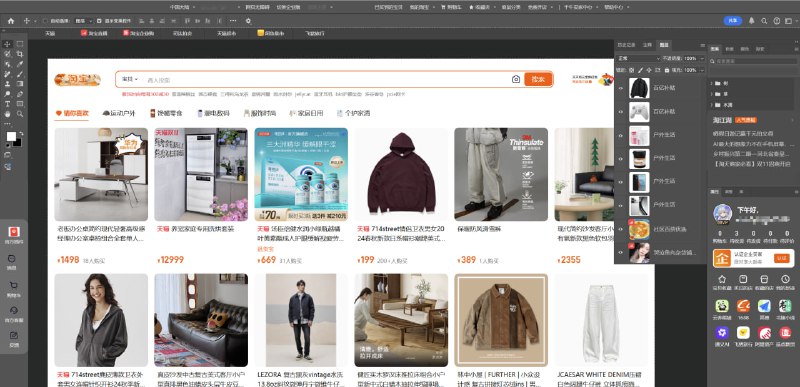Open the 飞猪旅行 link
800x387 pixels.
coord(314,33)
